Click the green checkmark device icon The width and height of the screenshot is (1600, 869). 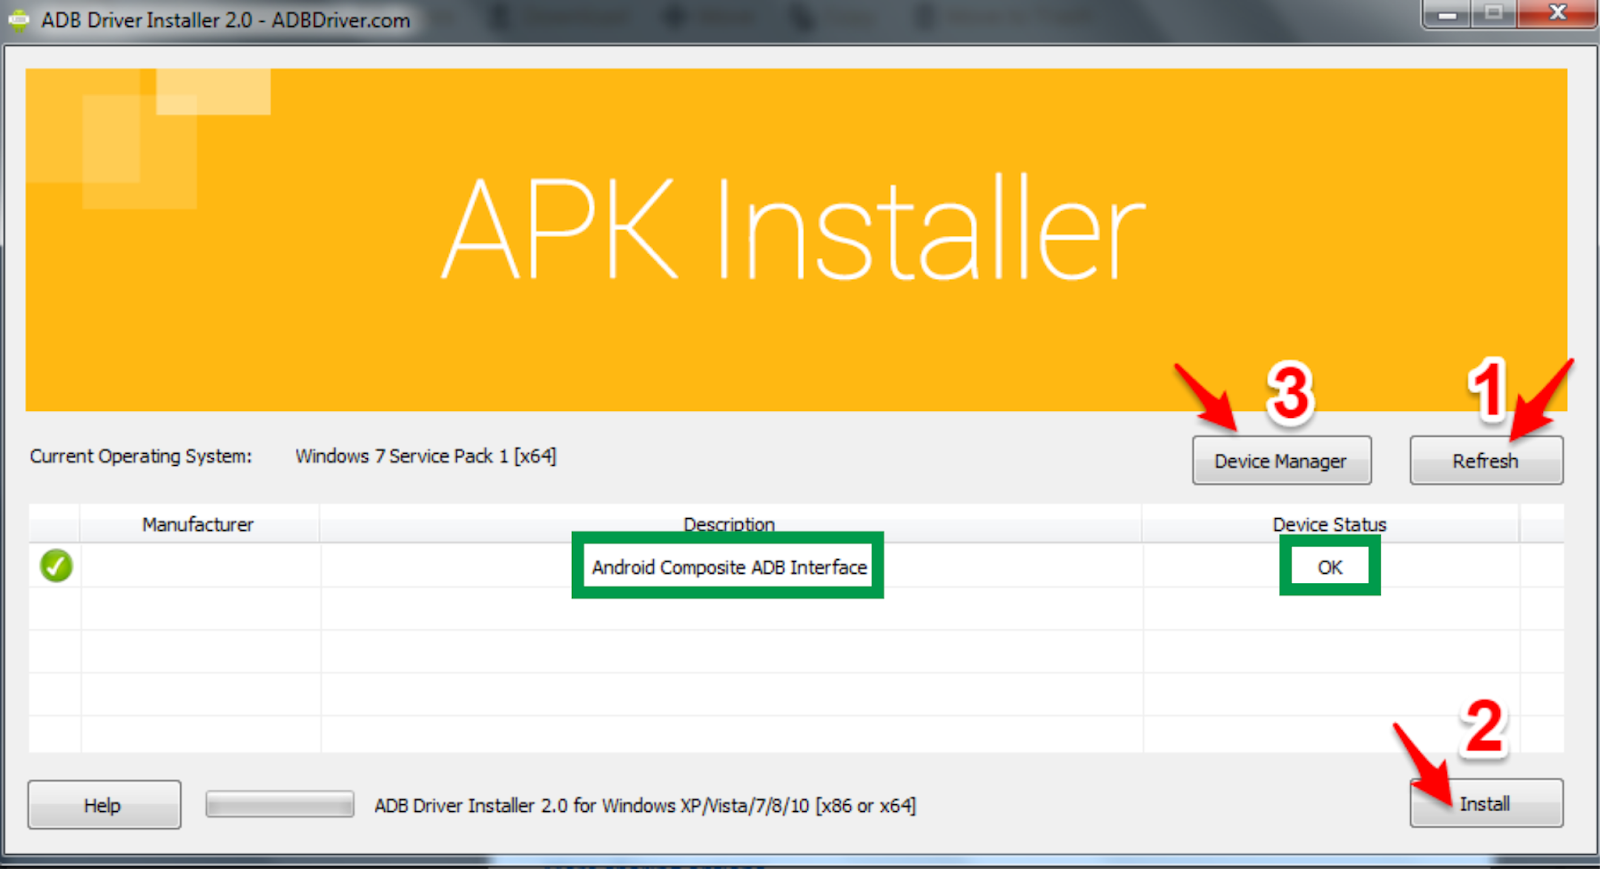(56, 566)
